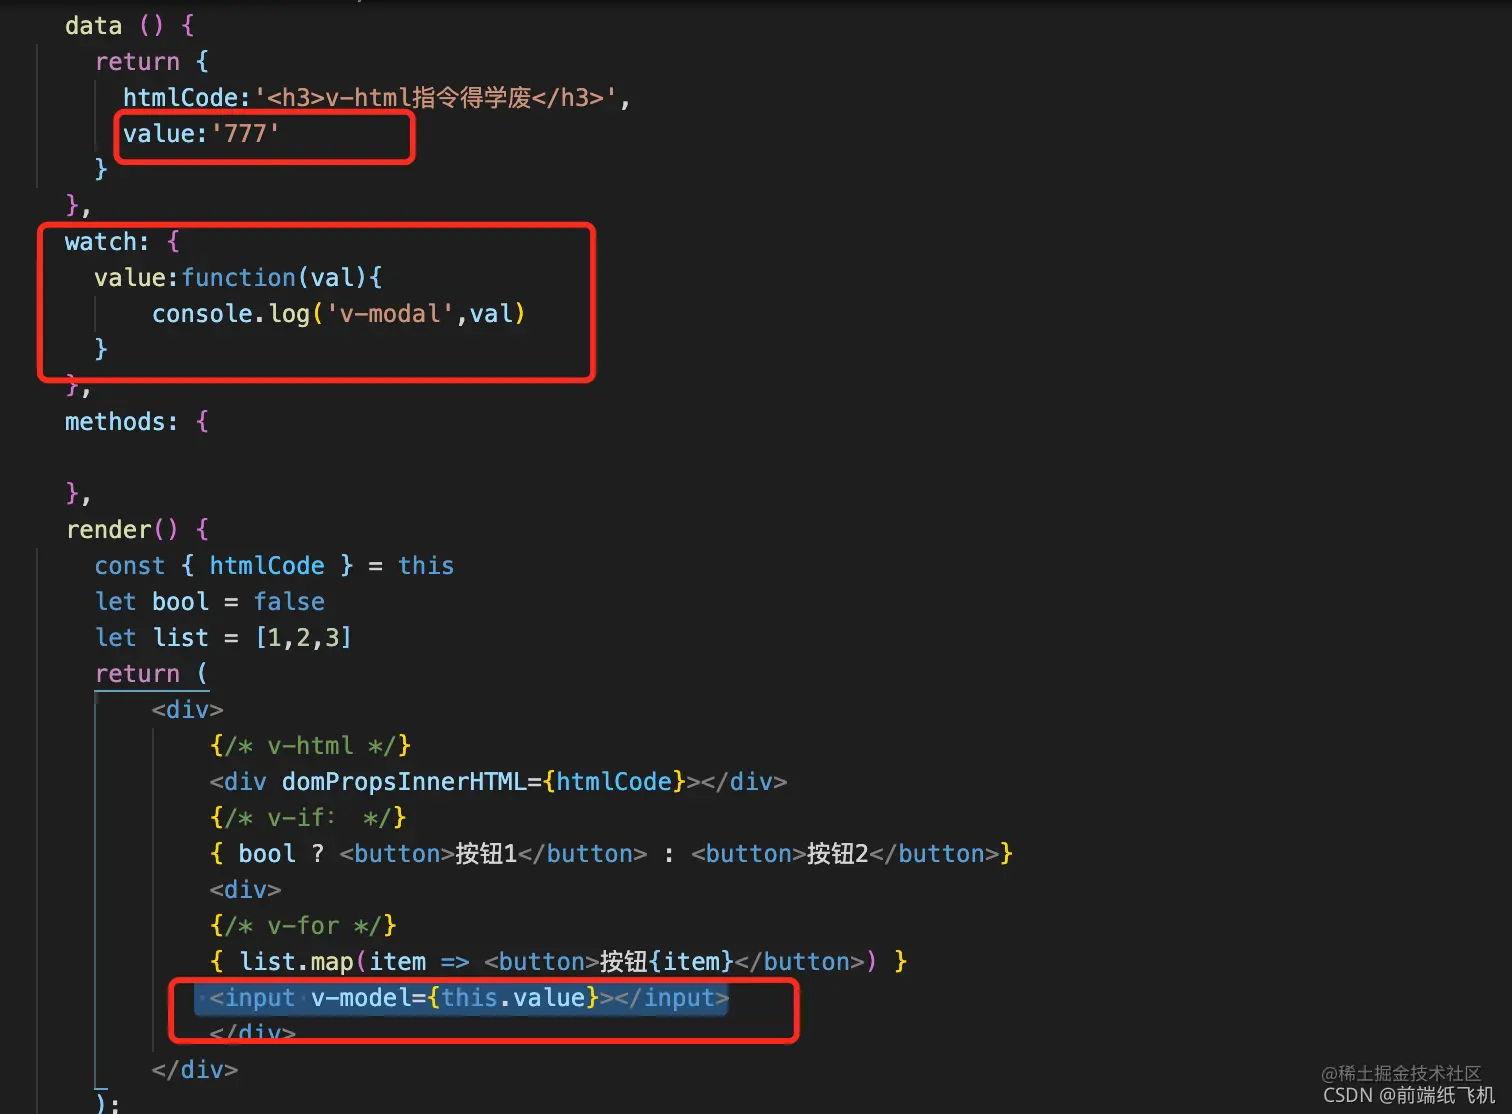
Task: Click the 'const { htmlCode } = this' line
Action: pos(274,565)
